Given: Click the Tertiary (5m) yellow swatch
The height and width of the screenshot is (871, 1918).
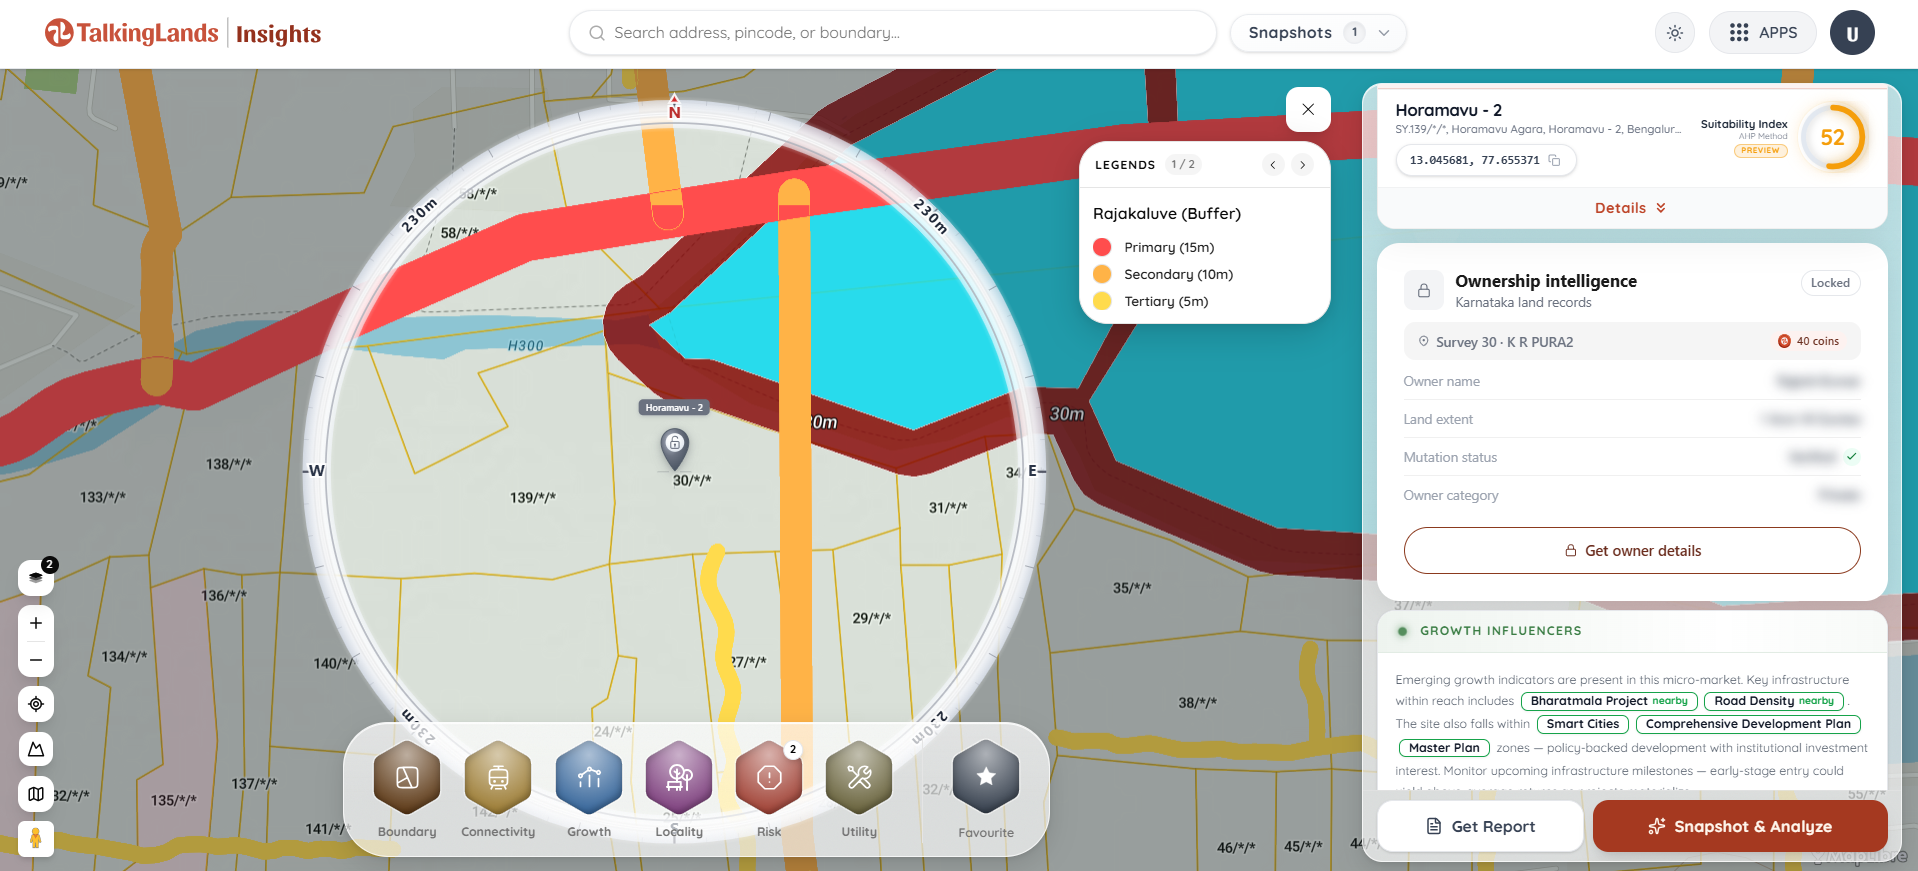Looking at the screenshot, I should 1103,301.
